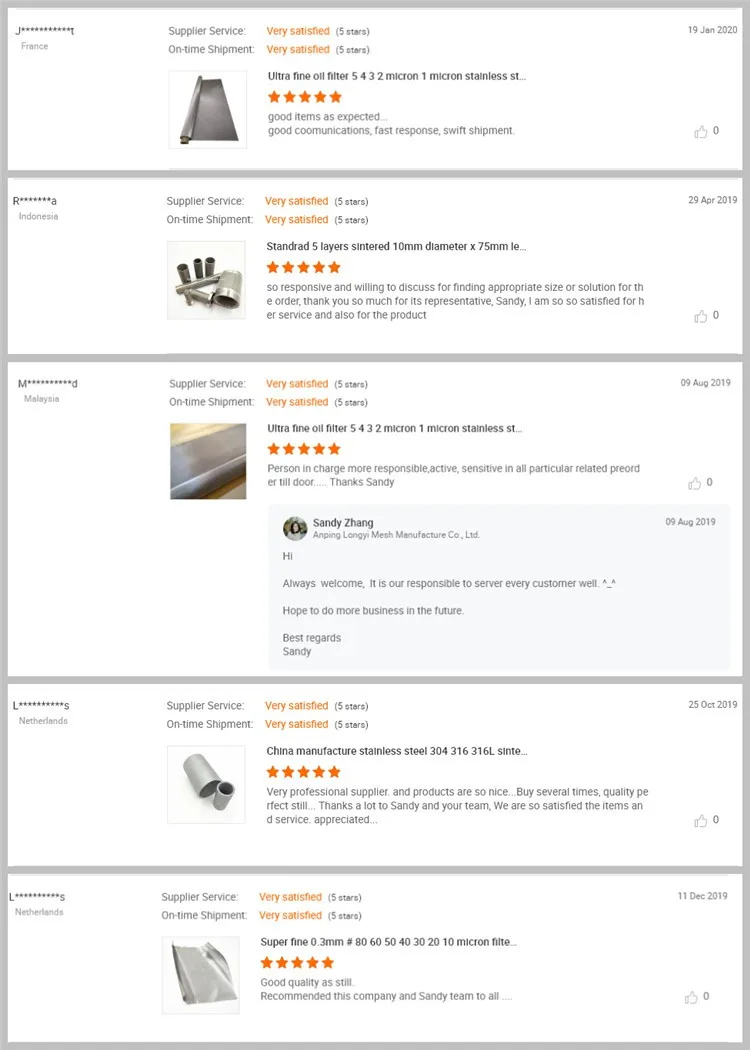Give thumbs-up to the Malaysia buyer's review
This screenshot has width=750, height=1050.
tap(695, 483)
